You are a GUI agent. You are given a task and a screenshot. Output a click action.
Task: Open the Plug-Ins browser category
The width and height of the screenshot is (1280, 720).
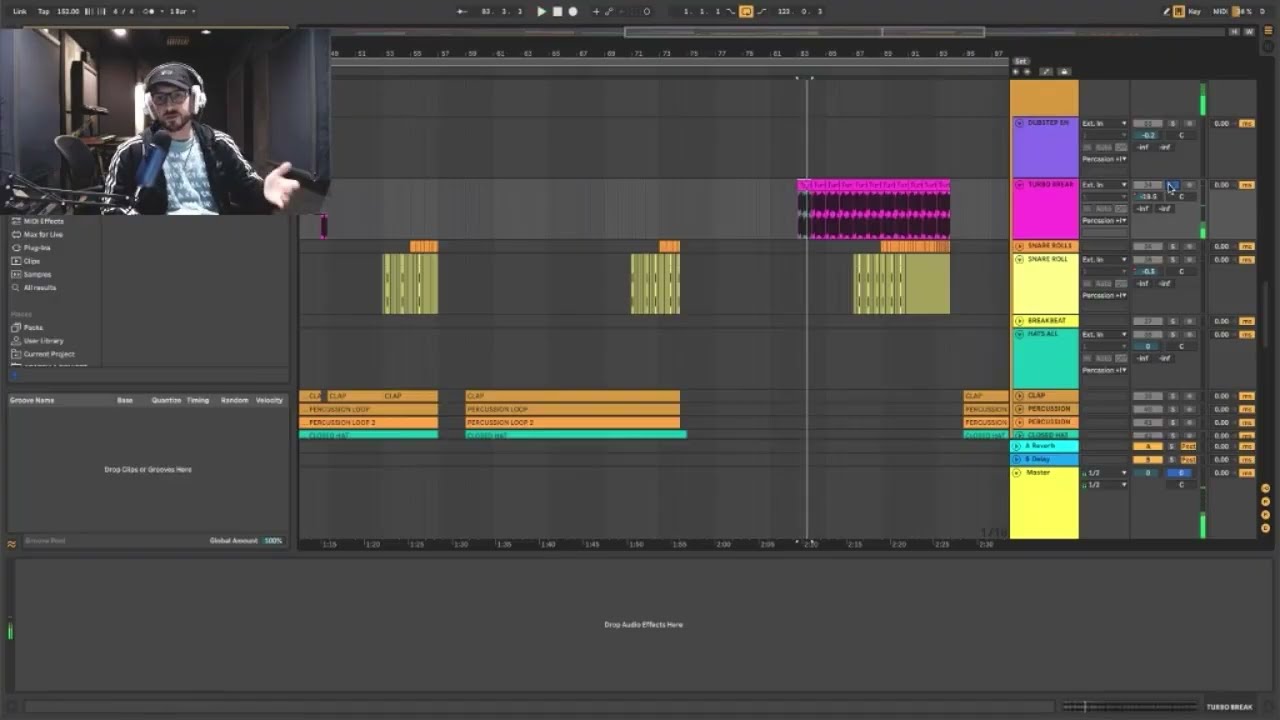click(x=37, y=248)
